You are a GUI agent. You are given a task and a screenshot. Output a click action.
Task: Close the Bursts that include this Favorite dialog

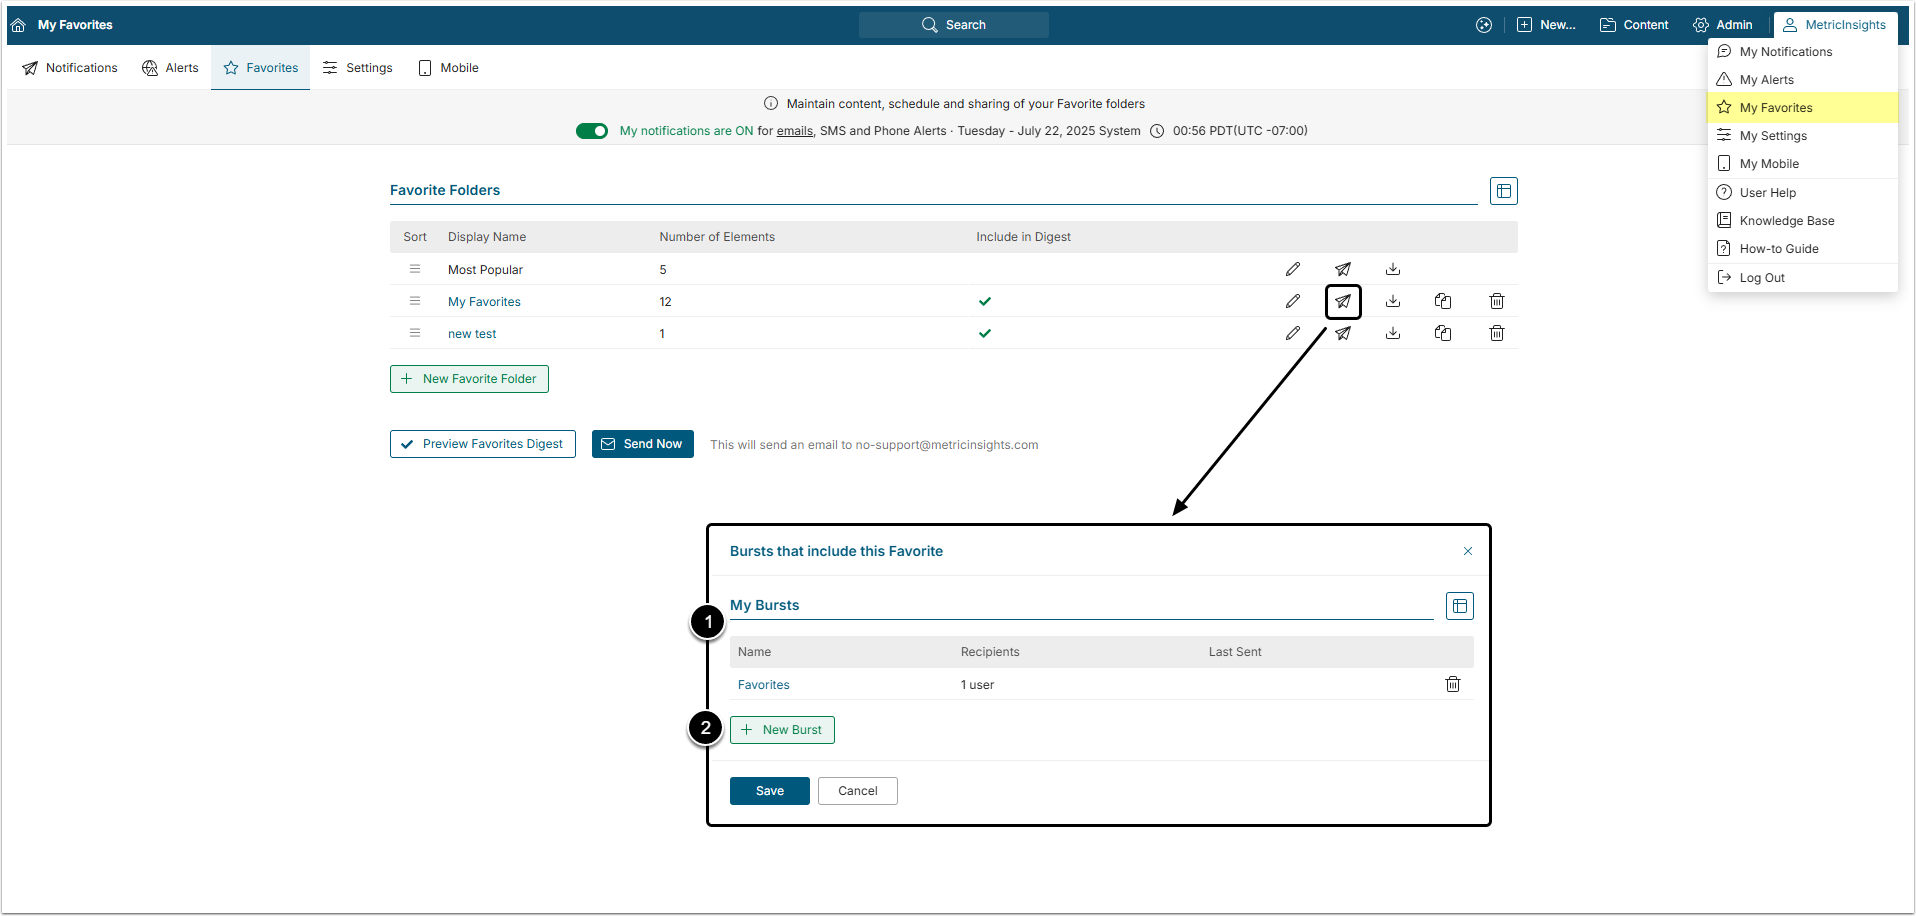[x=1468, y=551]
